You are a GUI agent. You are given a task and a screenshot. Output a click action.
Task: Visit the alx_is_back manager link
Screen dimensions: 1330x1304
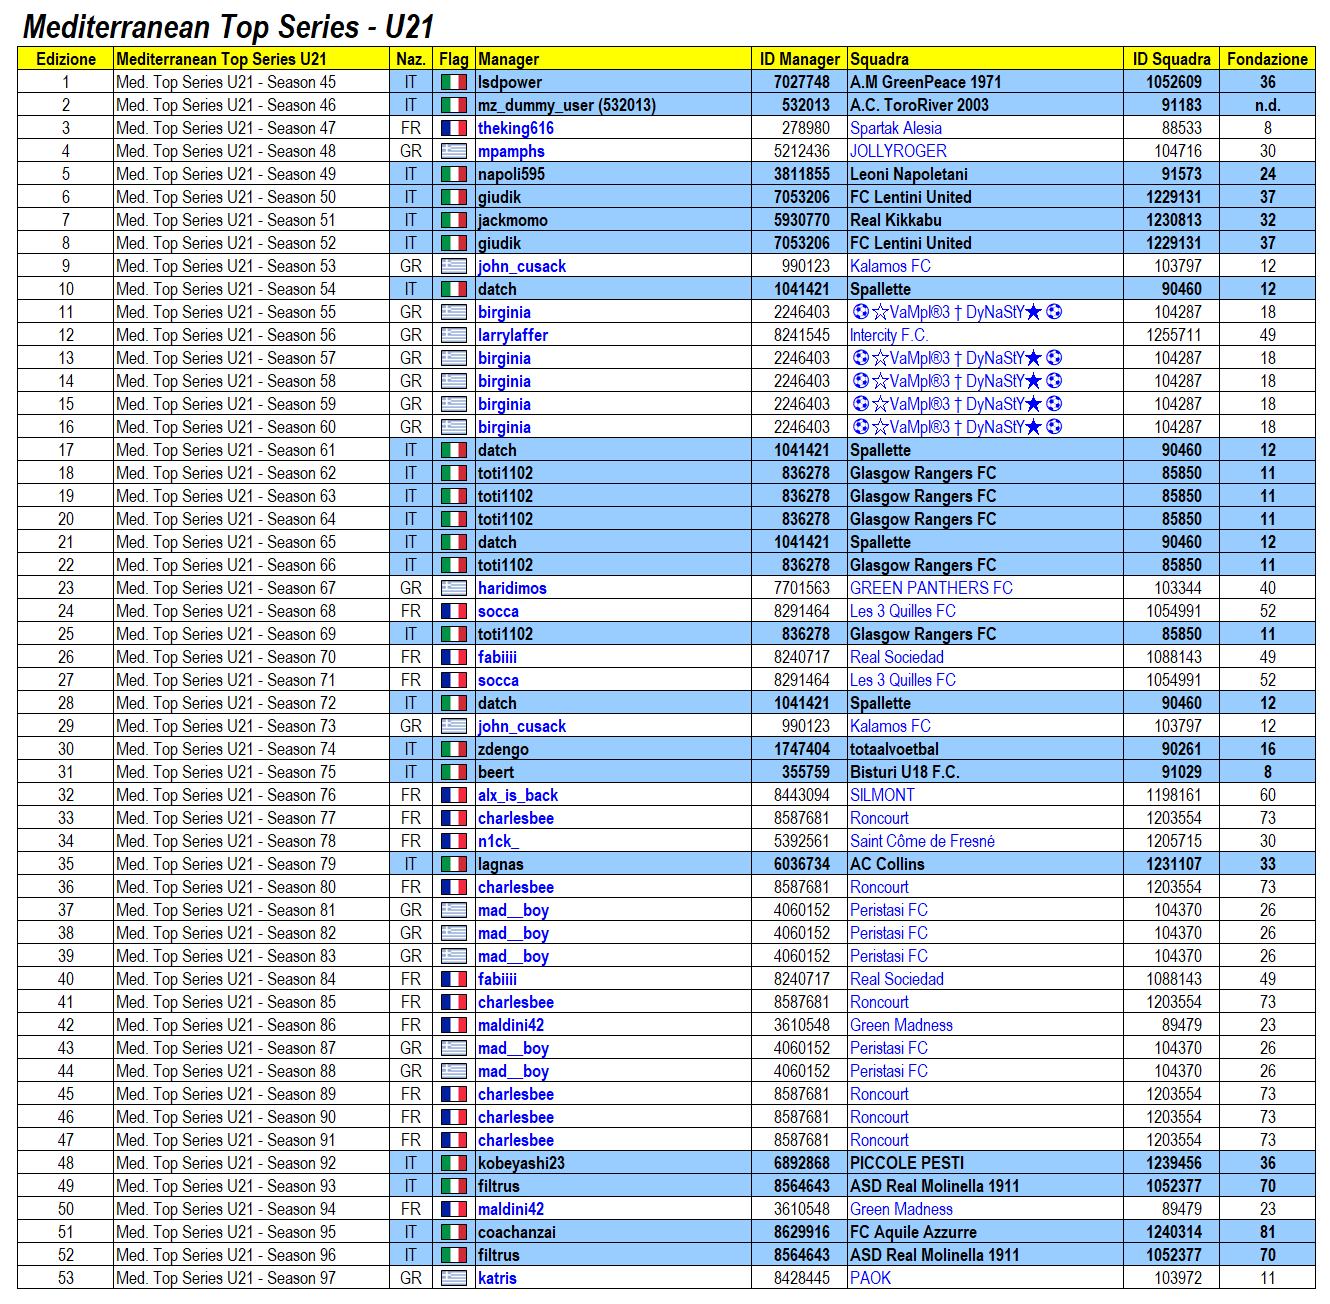(x=518, y=795)
